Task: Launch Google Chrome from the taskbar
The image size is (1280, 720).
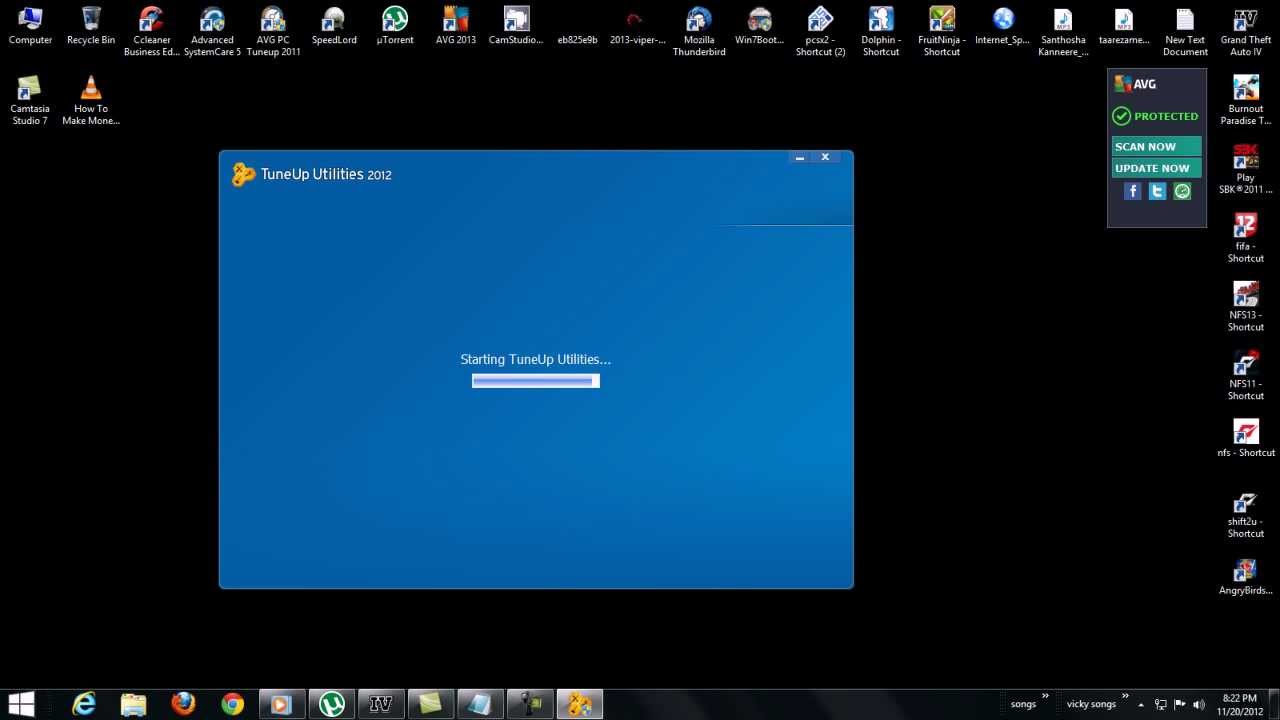Action: pyautogui.click(x=232, y=704)
